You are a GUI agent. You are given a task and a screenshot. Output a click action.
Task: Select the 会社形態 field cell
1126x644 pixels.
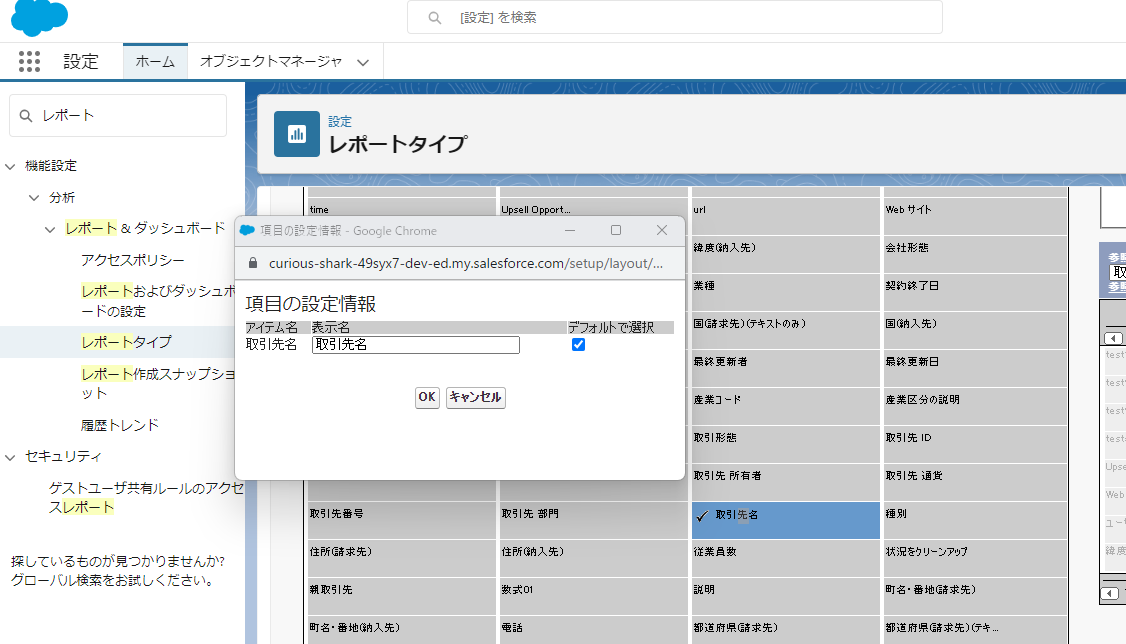click(974, 253)
